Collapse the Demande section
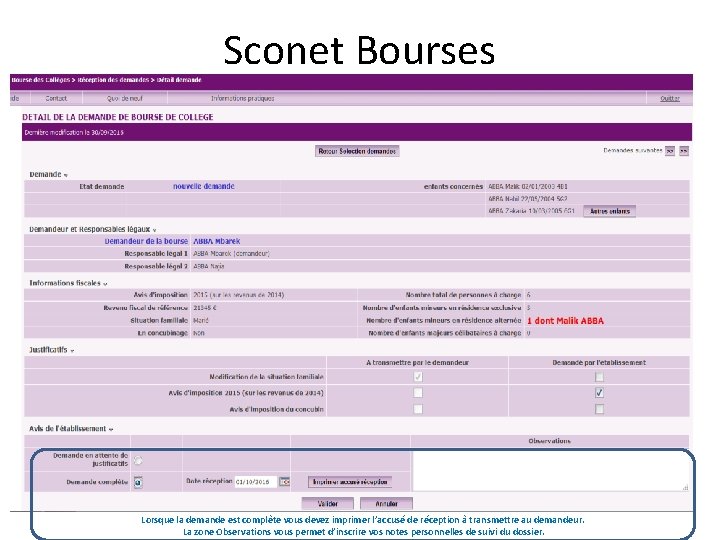The height and width of the screenshot is (540, 720). click(66, 175)
